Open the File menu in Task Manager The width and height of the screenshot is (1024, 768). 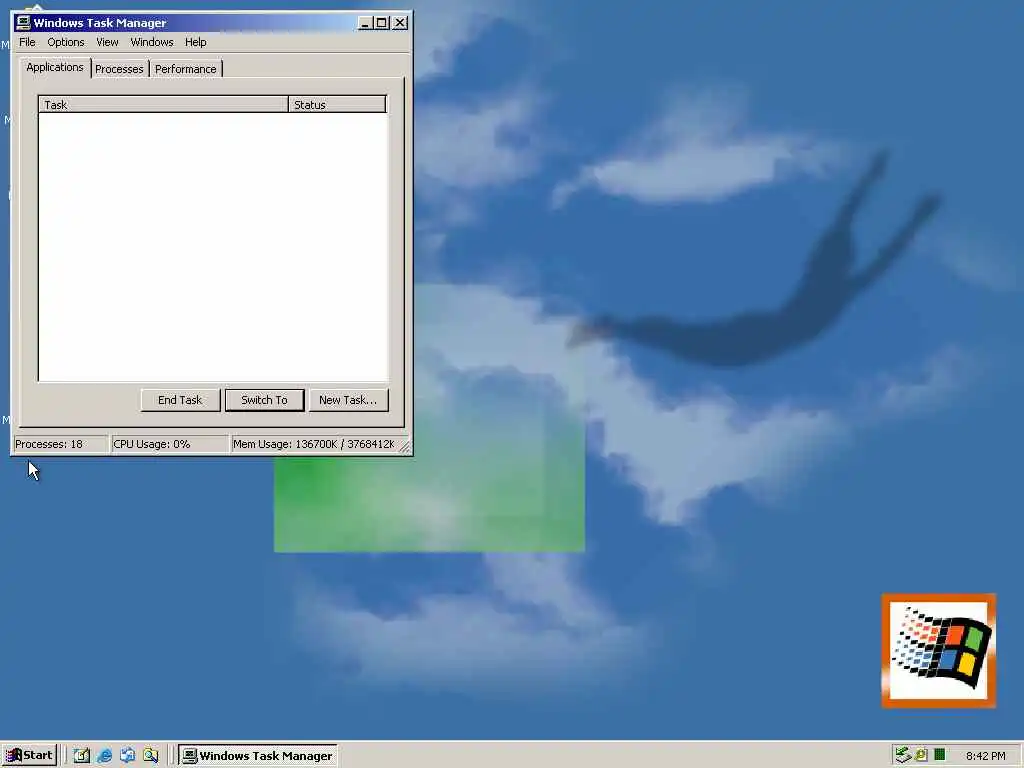tap(27, 42)
